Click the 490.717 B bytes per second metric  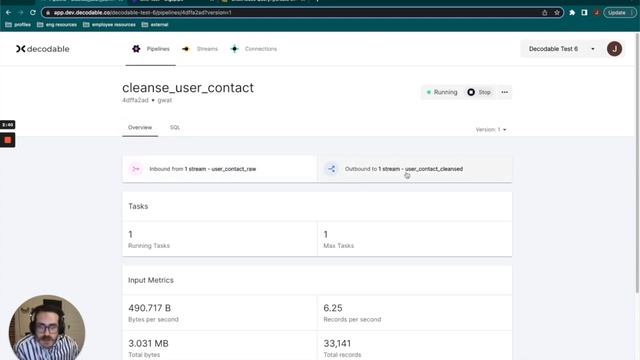[x=149, y=308]
